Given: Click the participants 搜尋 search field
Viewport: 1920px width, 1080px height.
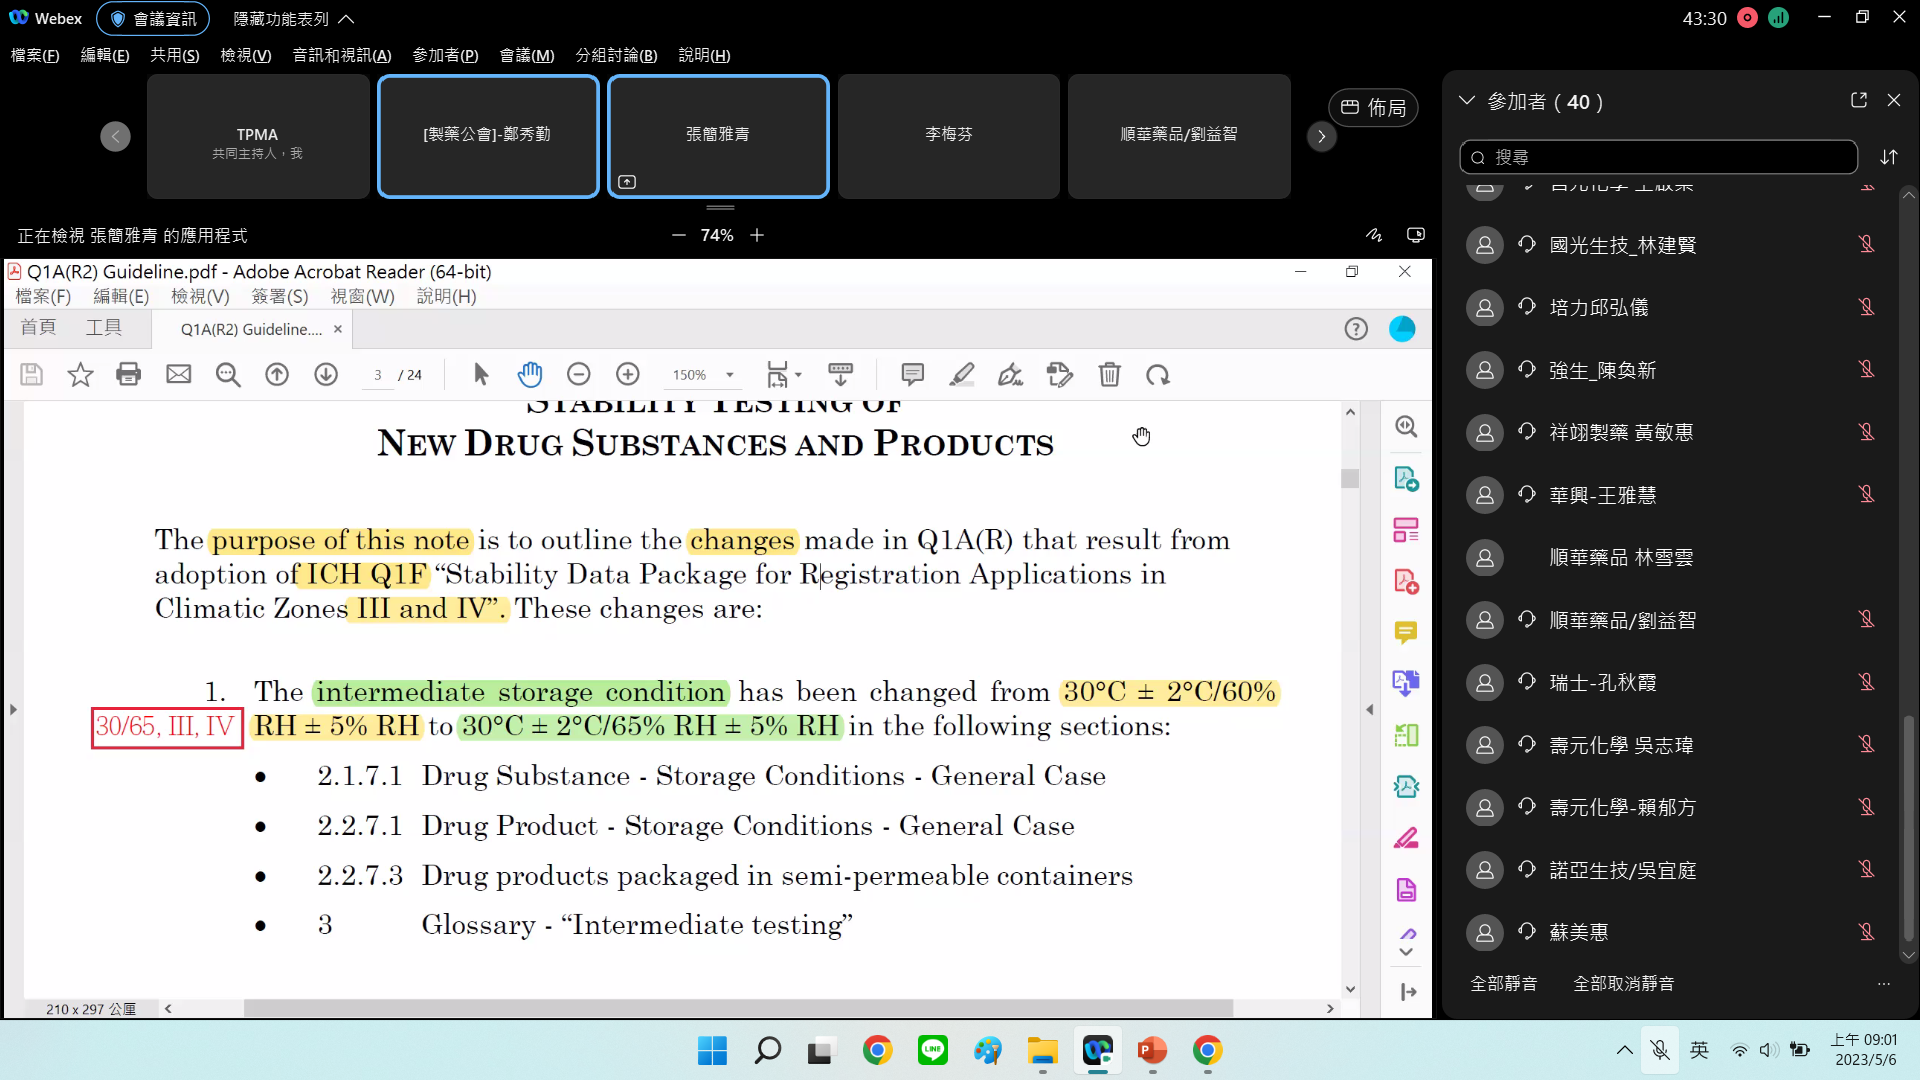Looking at the screenshot, I should point(1658,157).
